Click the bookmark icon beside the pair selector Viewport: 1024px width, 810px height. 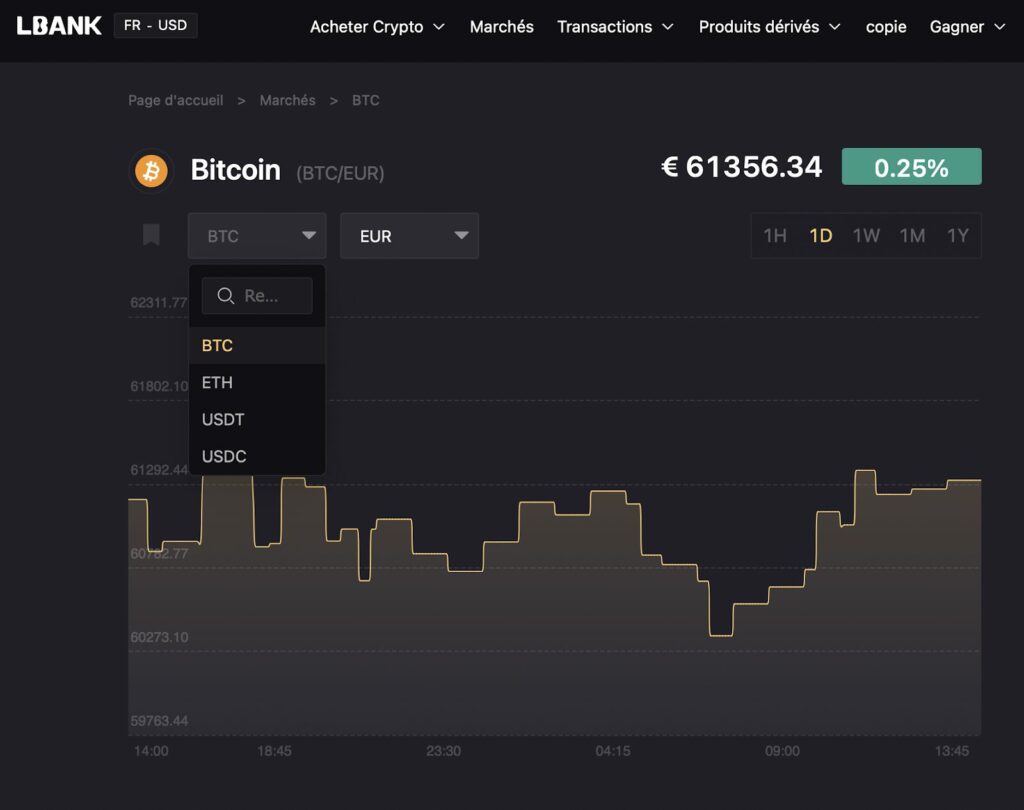coord(151,235)
